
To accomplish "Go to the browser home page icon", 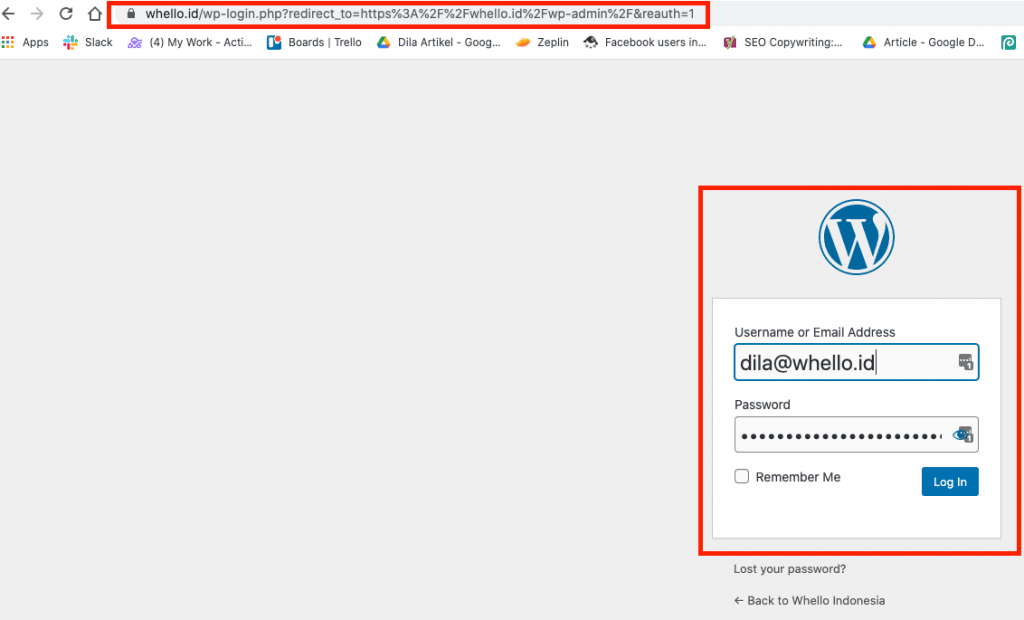I will 94,14.
